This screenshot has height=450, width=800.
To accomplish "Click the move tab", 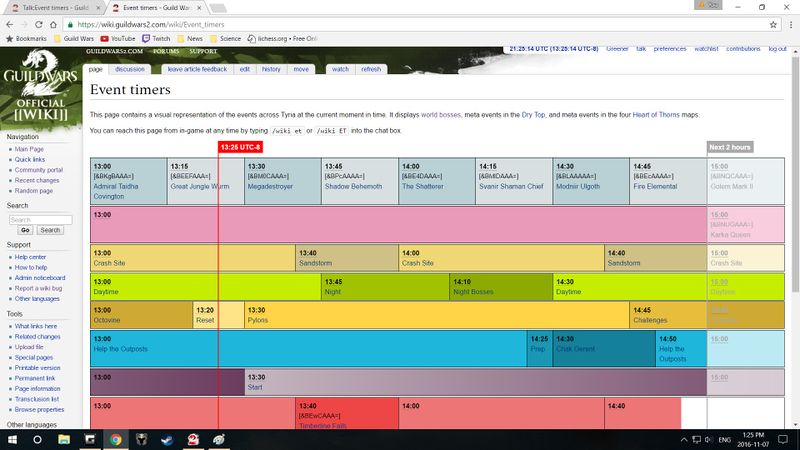I will coord(301,69).
